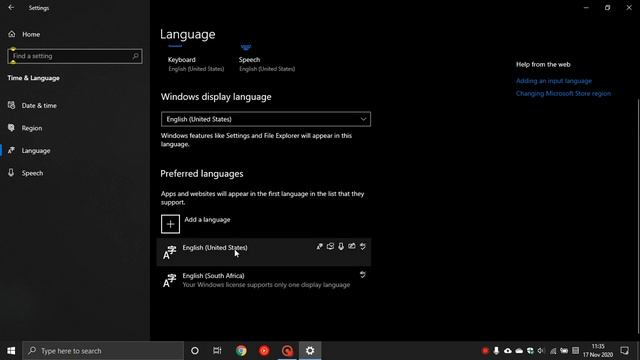This screenshot has height=360, width=640.
Task: Open the Windows Start menu
Action: [x=11, y=351]
